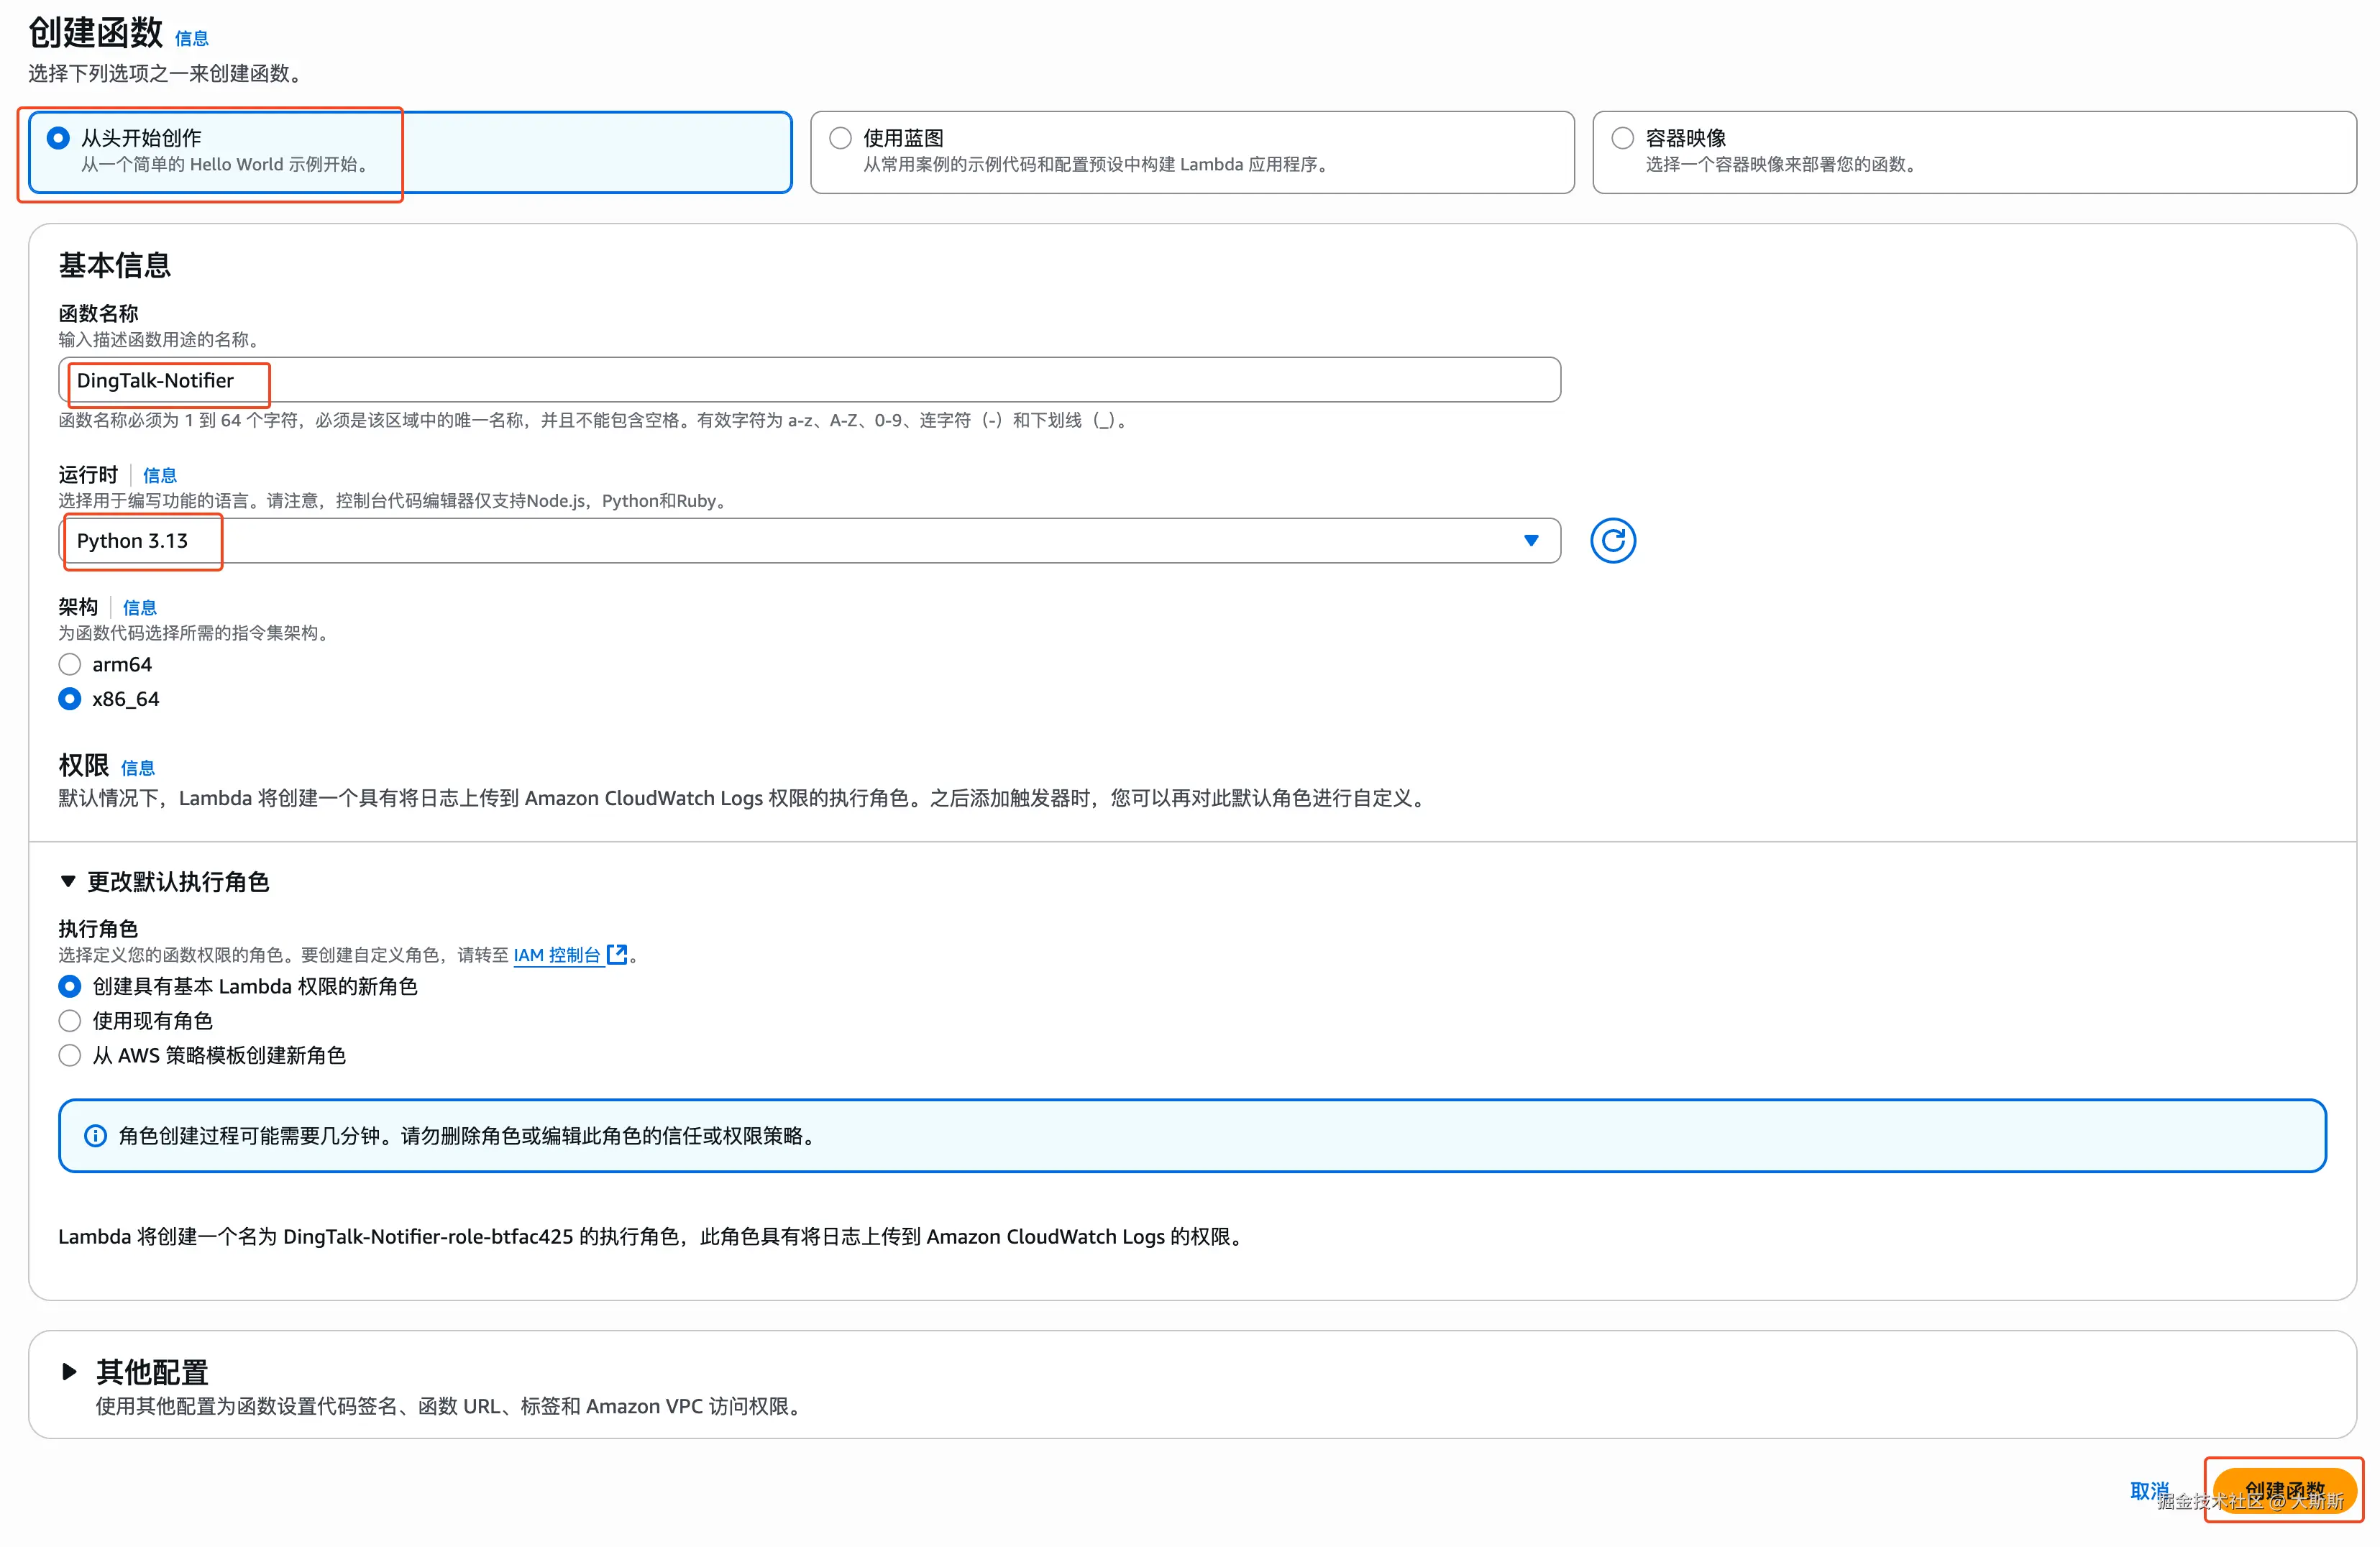Choose the x86_64 architecture
The height and width of the screenshot is (1547, 2380).
click(70, 699)
